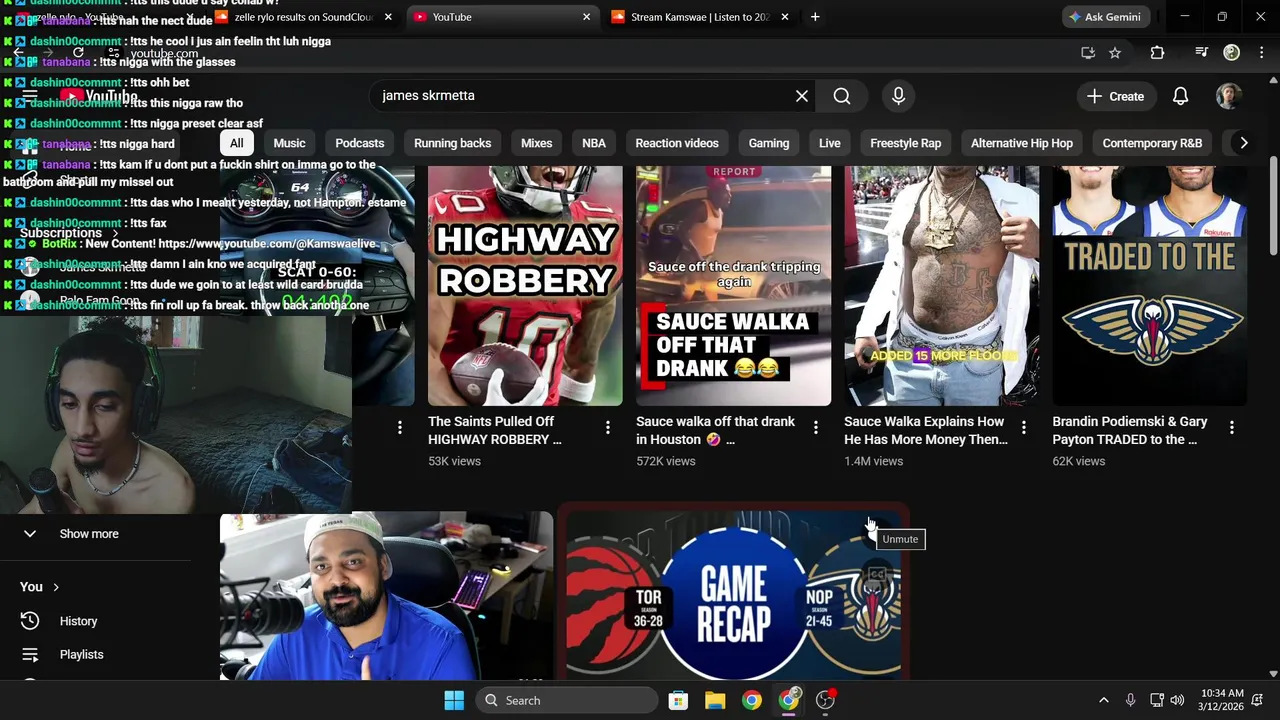Clear the james skrmetta search text
This screenshot has height=720, width=1280.
(802, 96)
